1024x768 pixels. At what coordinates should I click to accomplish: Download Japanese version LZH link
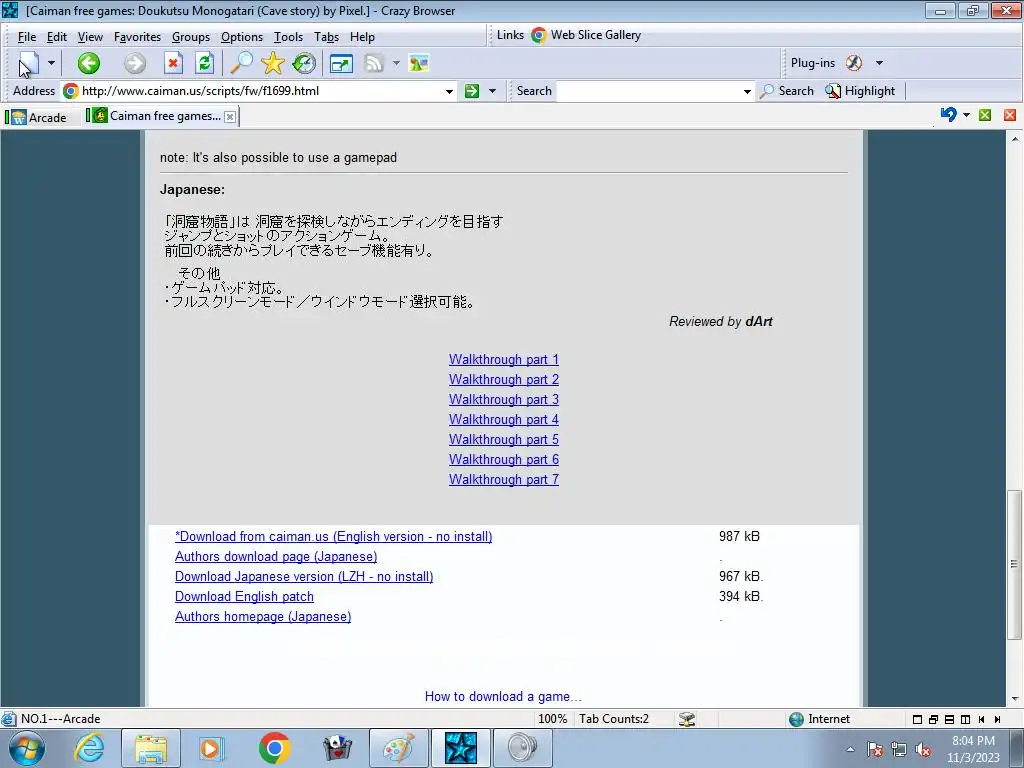[x=304, y=577]
